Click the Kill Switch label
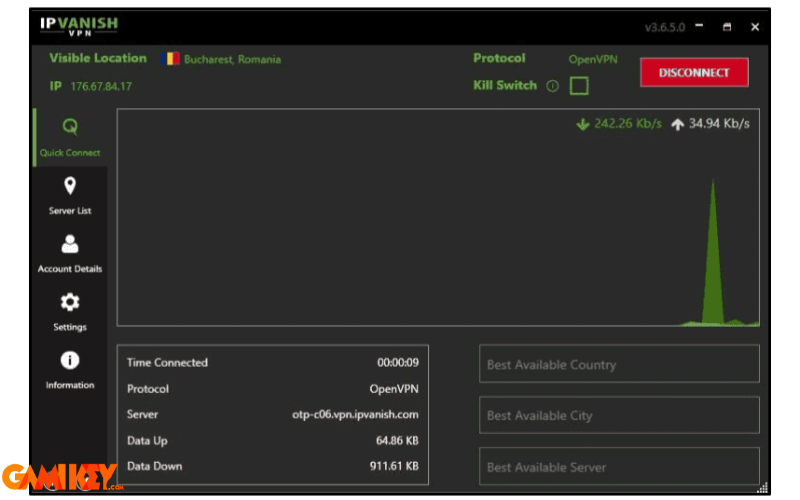Image resolution: width=800 pixels, height=500 pixels. coord(505,85)
